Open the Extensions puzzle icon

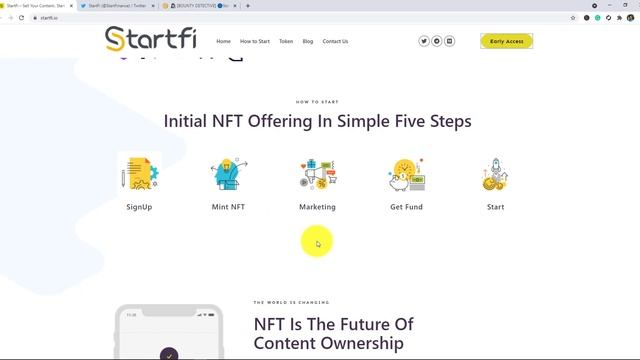pyautogui.click(x=620, y=18)
